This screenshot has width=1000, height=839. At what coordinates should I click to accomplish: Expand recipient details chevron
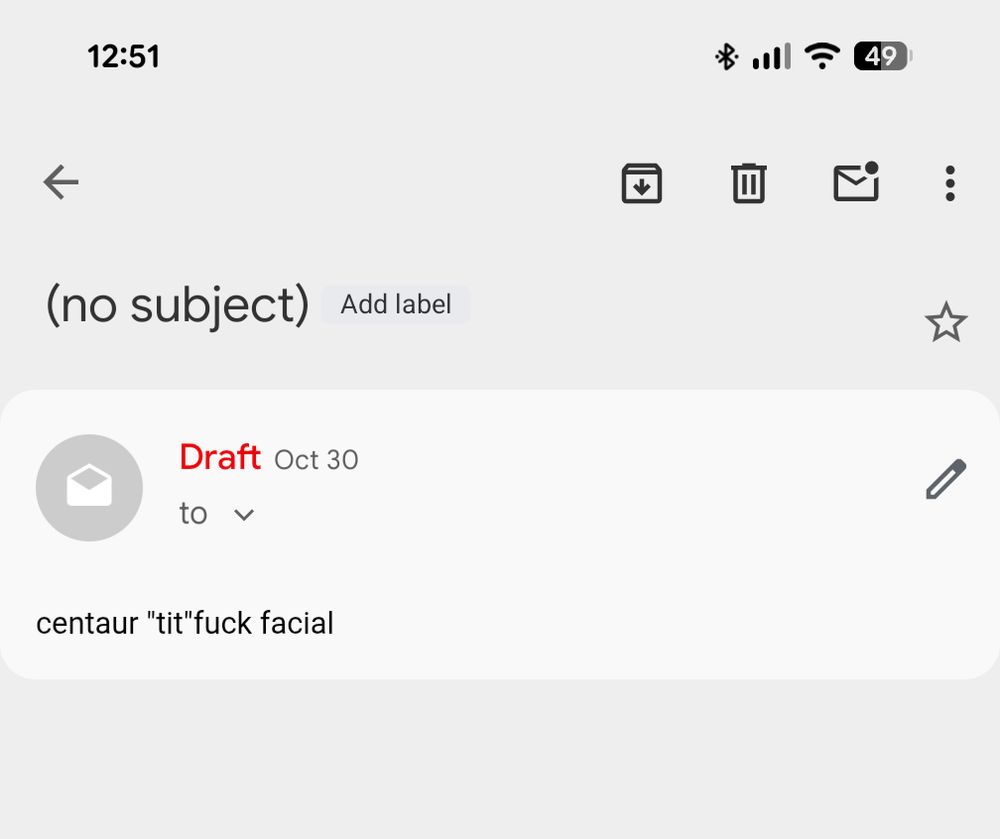click(243, 514)
